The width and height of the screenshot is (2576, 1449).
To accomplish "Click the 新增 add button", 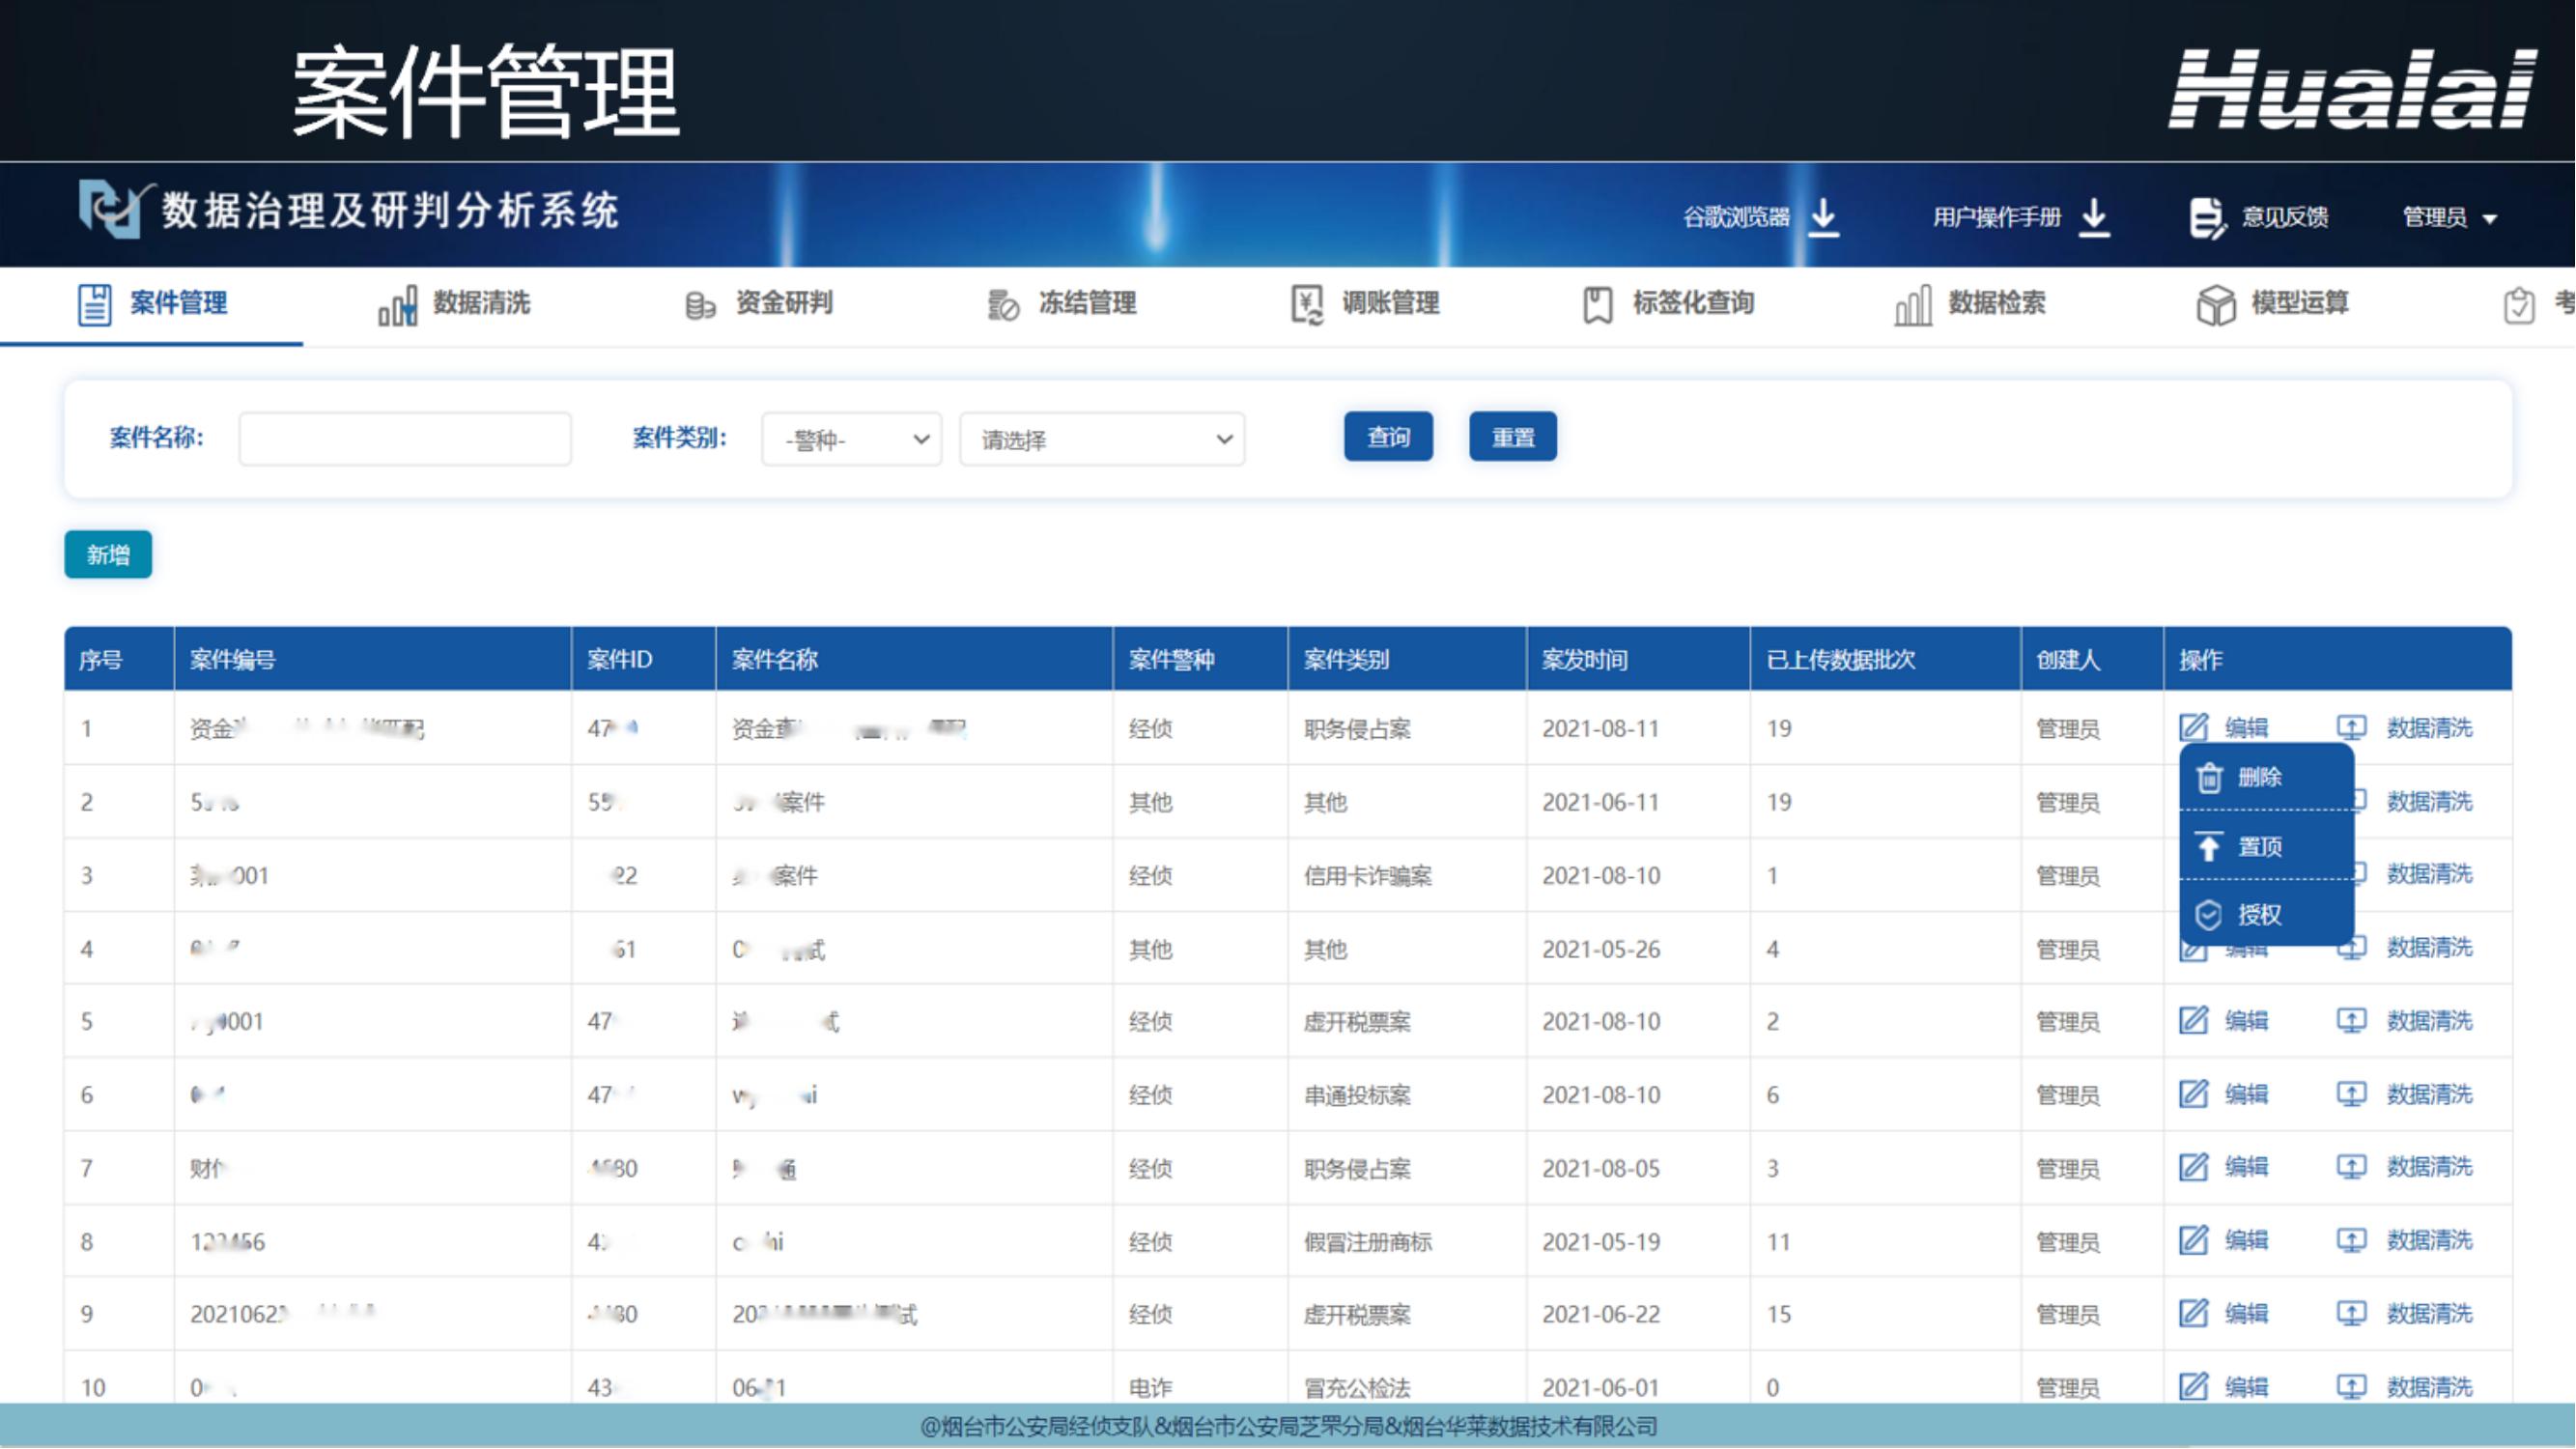I will click(x=108, y=555).
